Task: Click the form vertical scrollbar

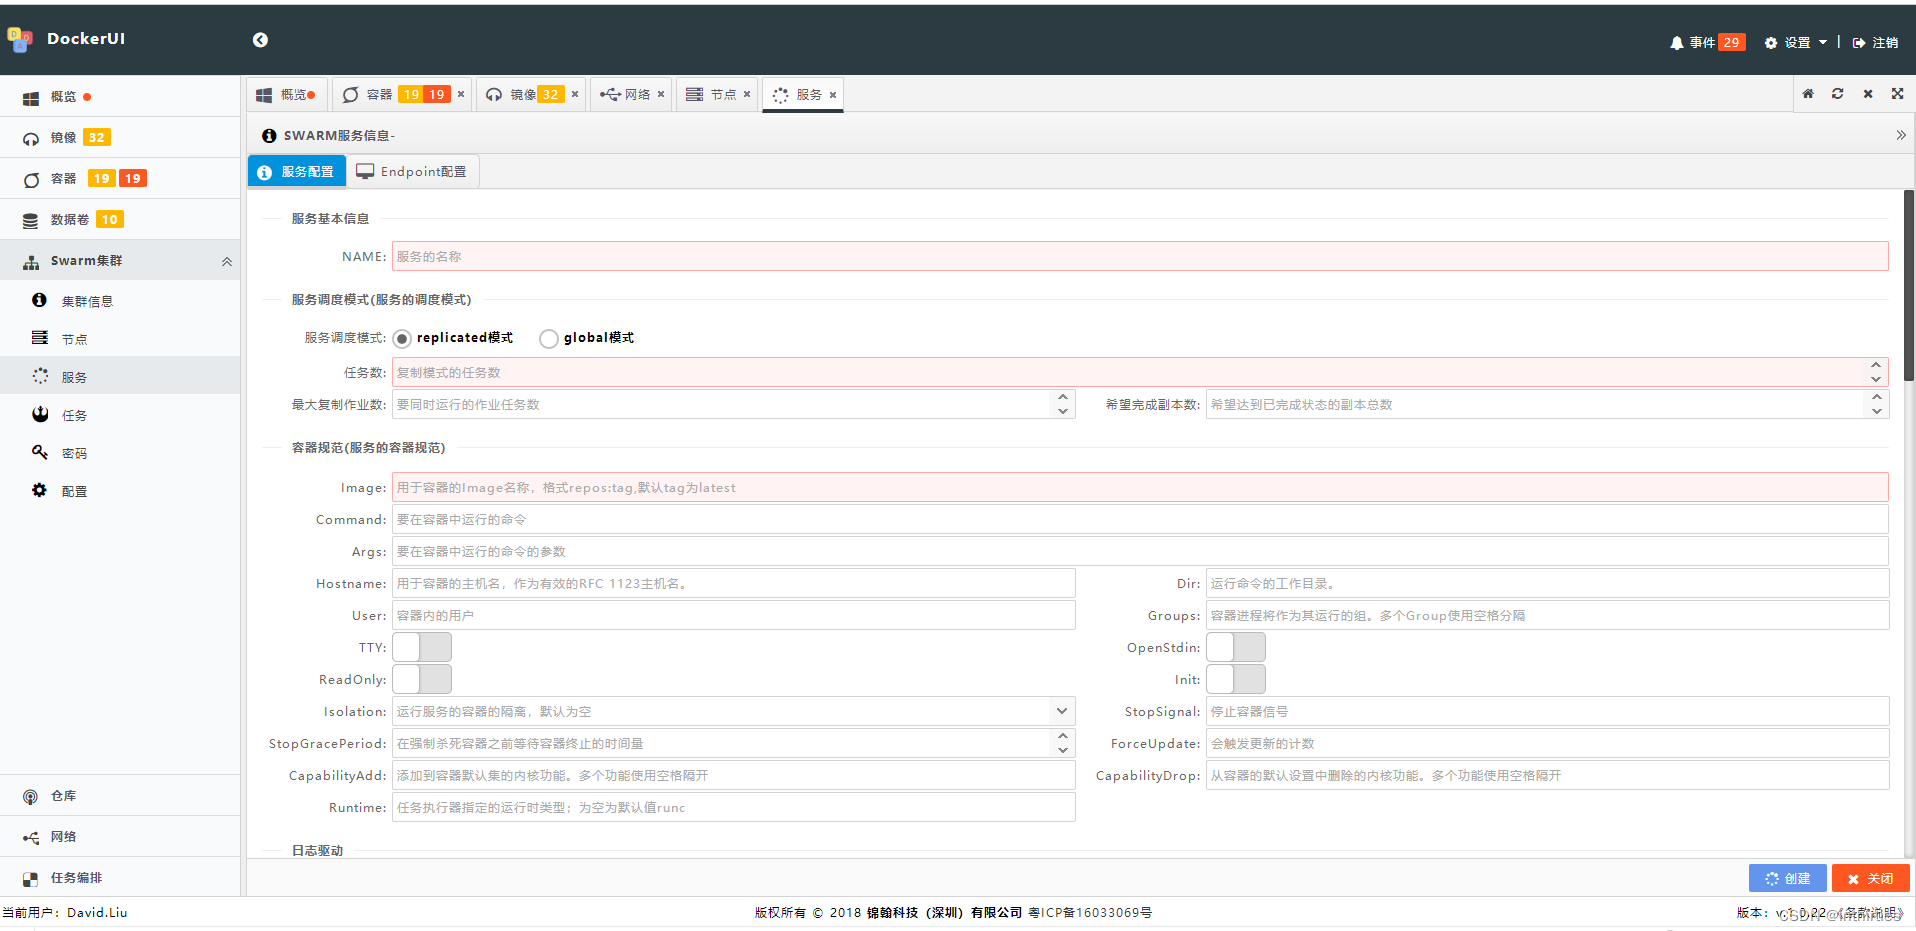Action: (1909, 286)
